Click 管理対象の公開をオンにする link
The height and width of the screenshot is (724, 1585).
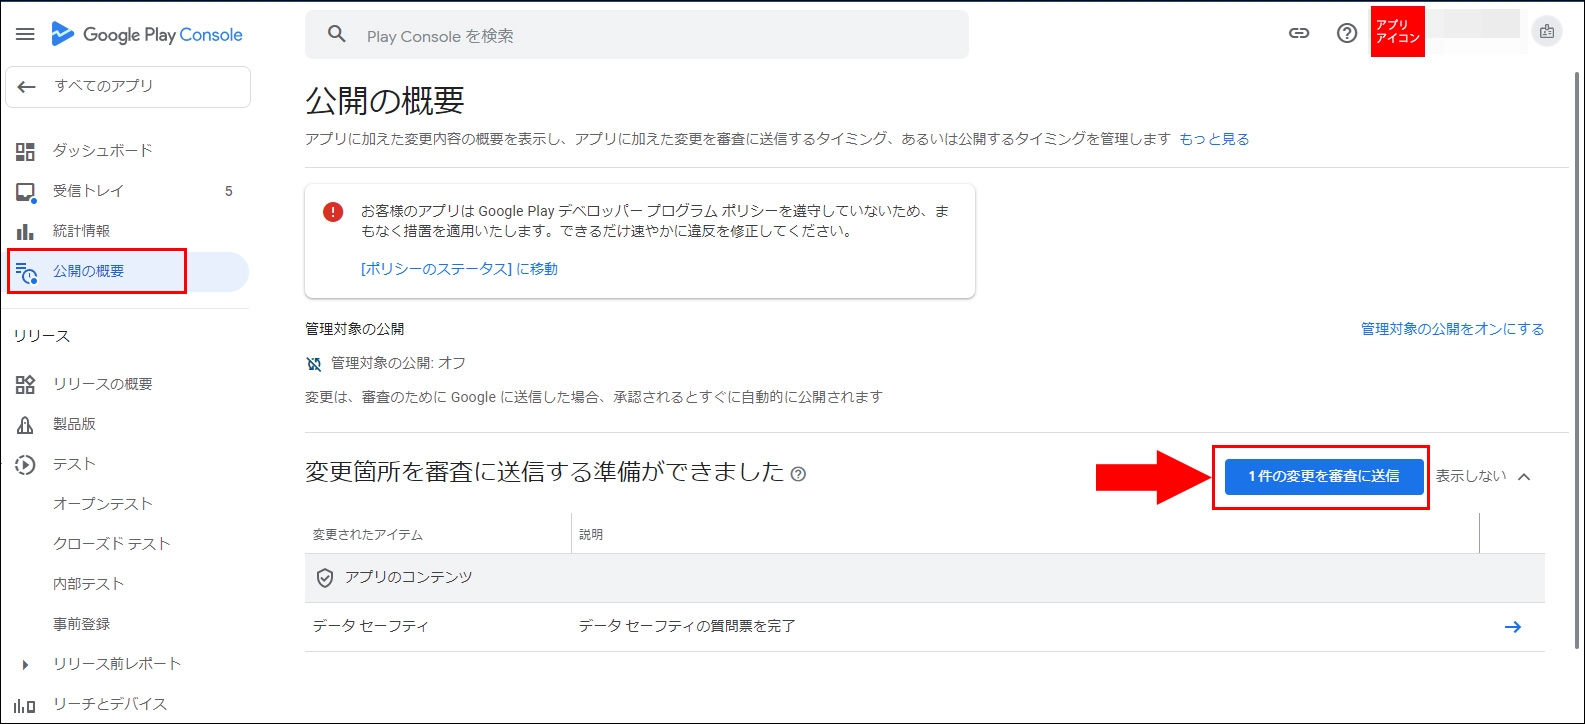click(x=1452, y=329)
